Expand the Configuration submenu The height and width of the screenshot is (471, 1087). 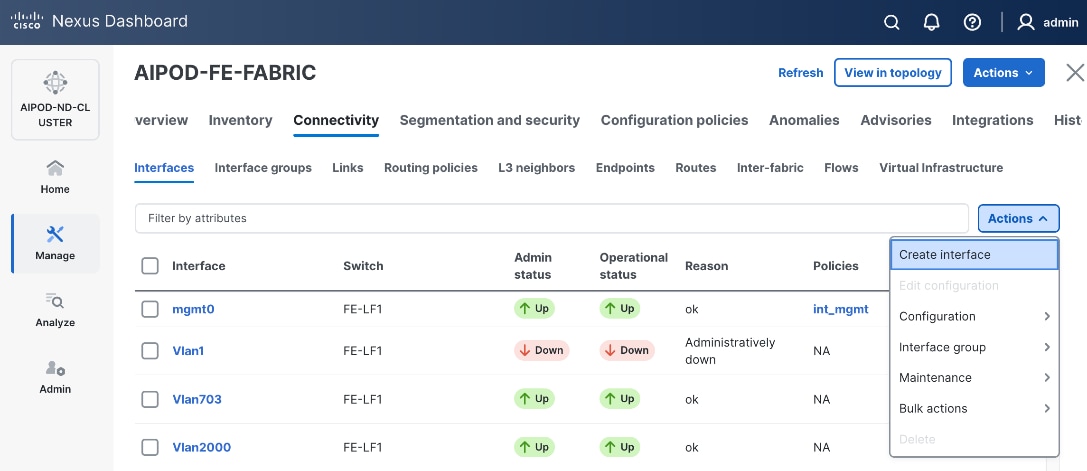(974, 316)
